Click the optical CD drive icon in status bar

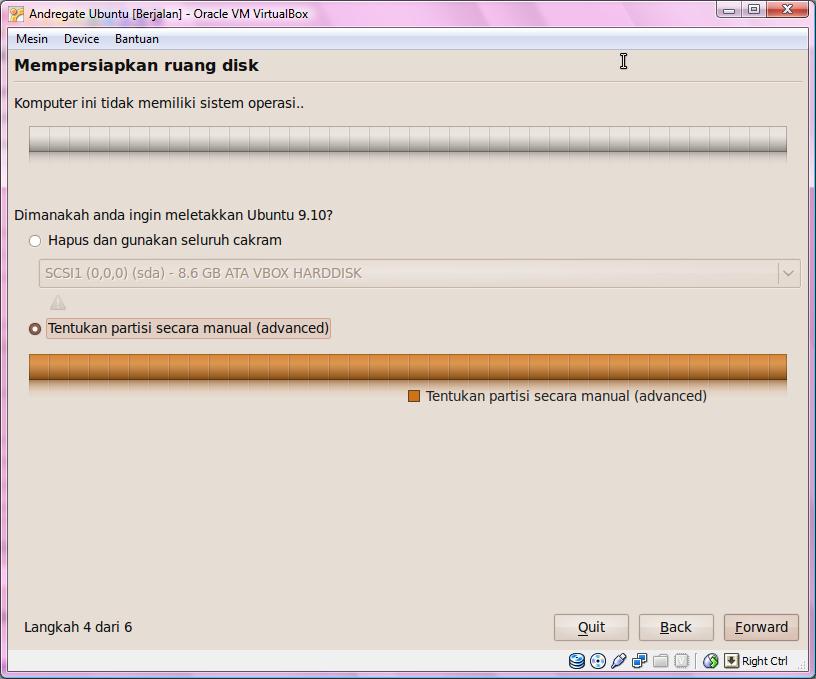coord(598,661)
